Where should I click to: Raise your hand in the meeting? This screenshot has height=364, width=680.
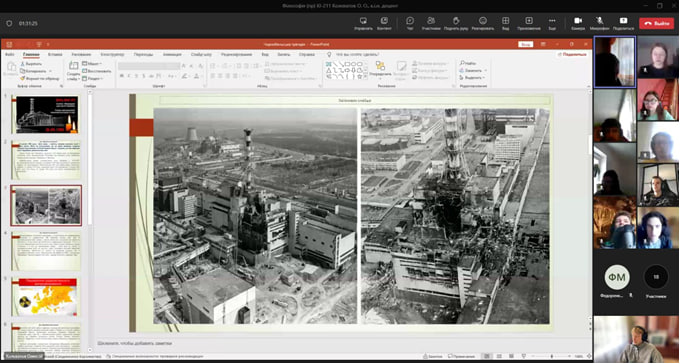click(x=456, y=23)
